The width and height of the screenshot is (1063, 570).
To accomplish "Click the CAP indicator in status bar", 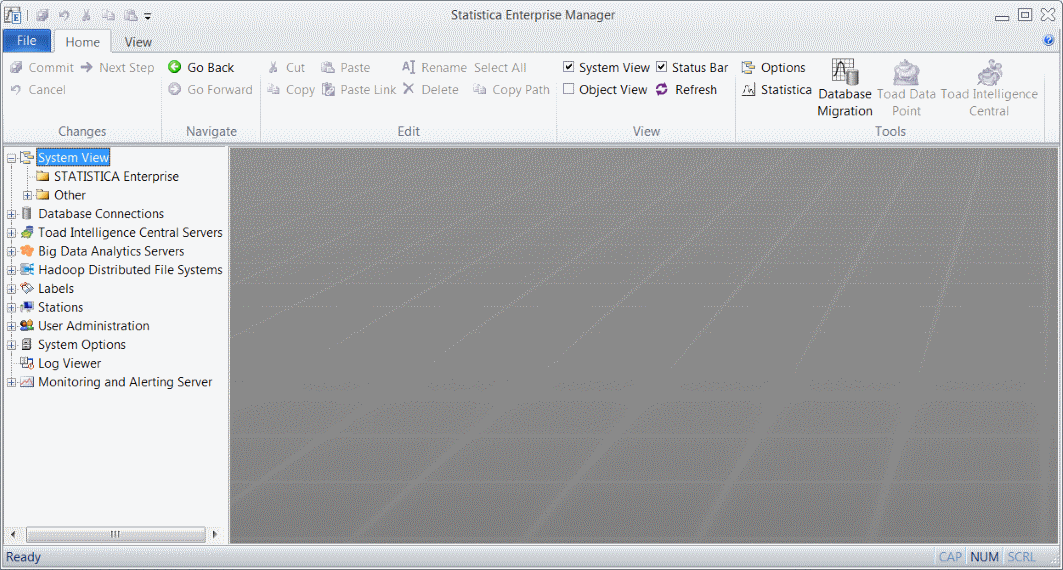I will pyautogui.click(x=950, y=556).
